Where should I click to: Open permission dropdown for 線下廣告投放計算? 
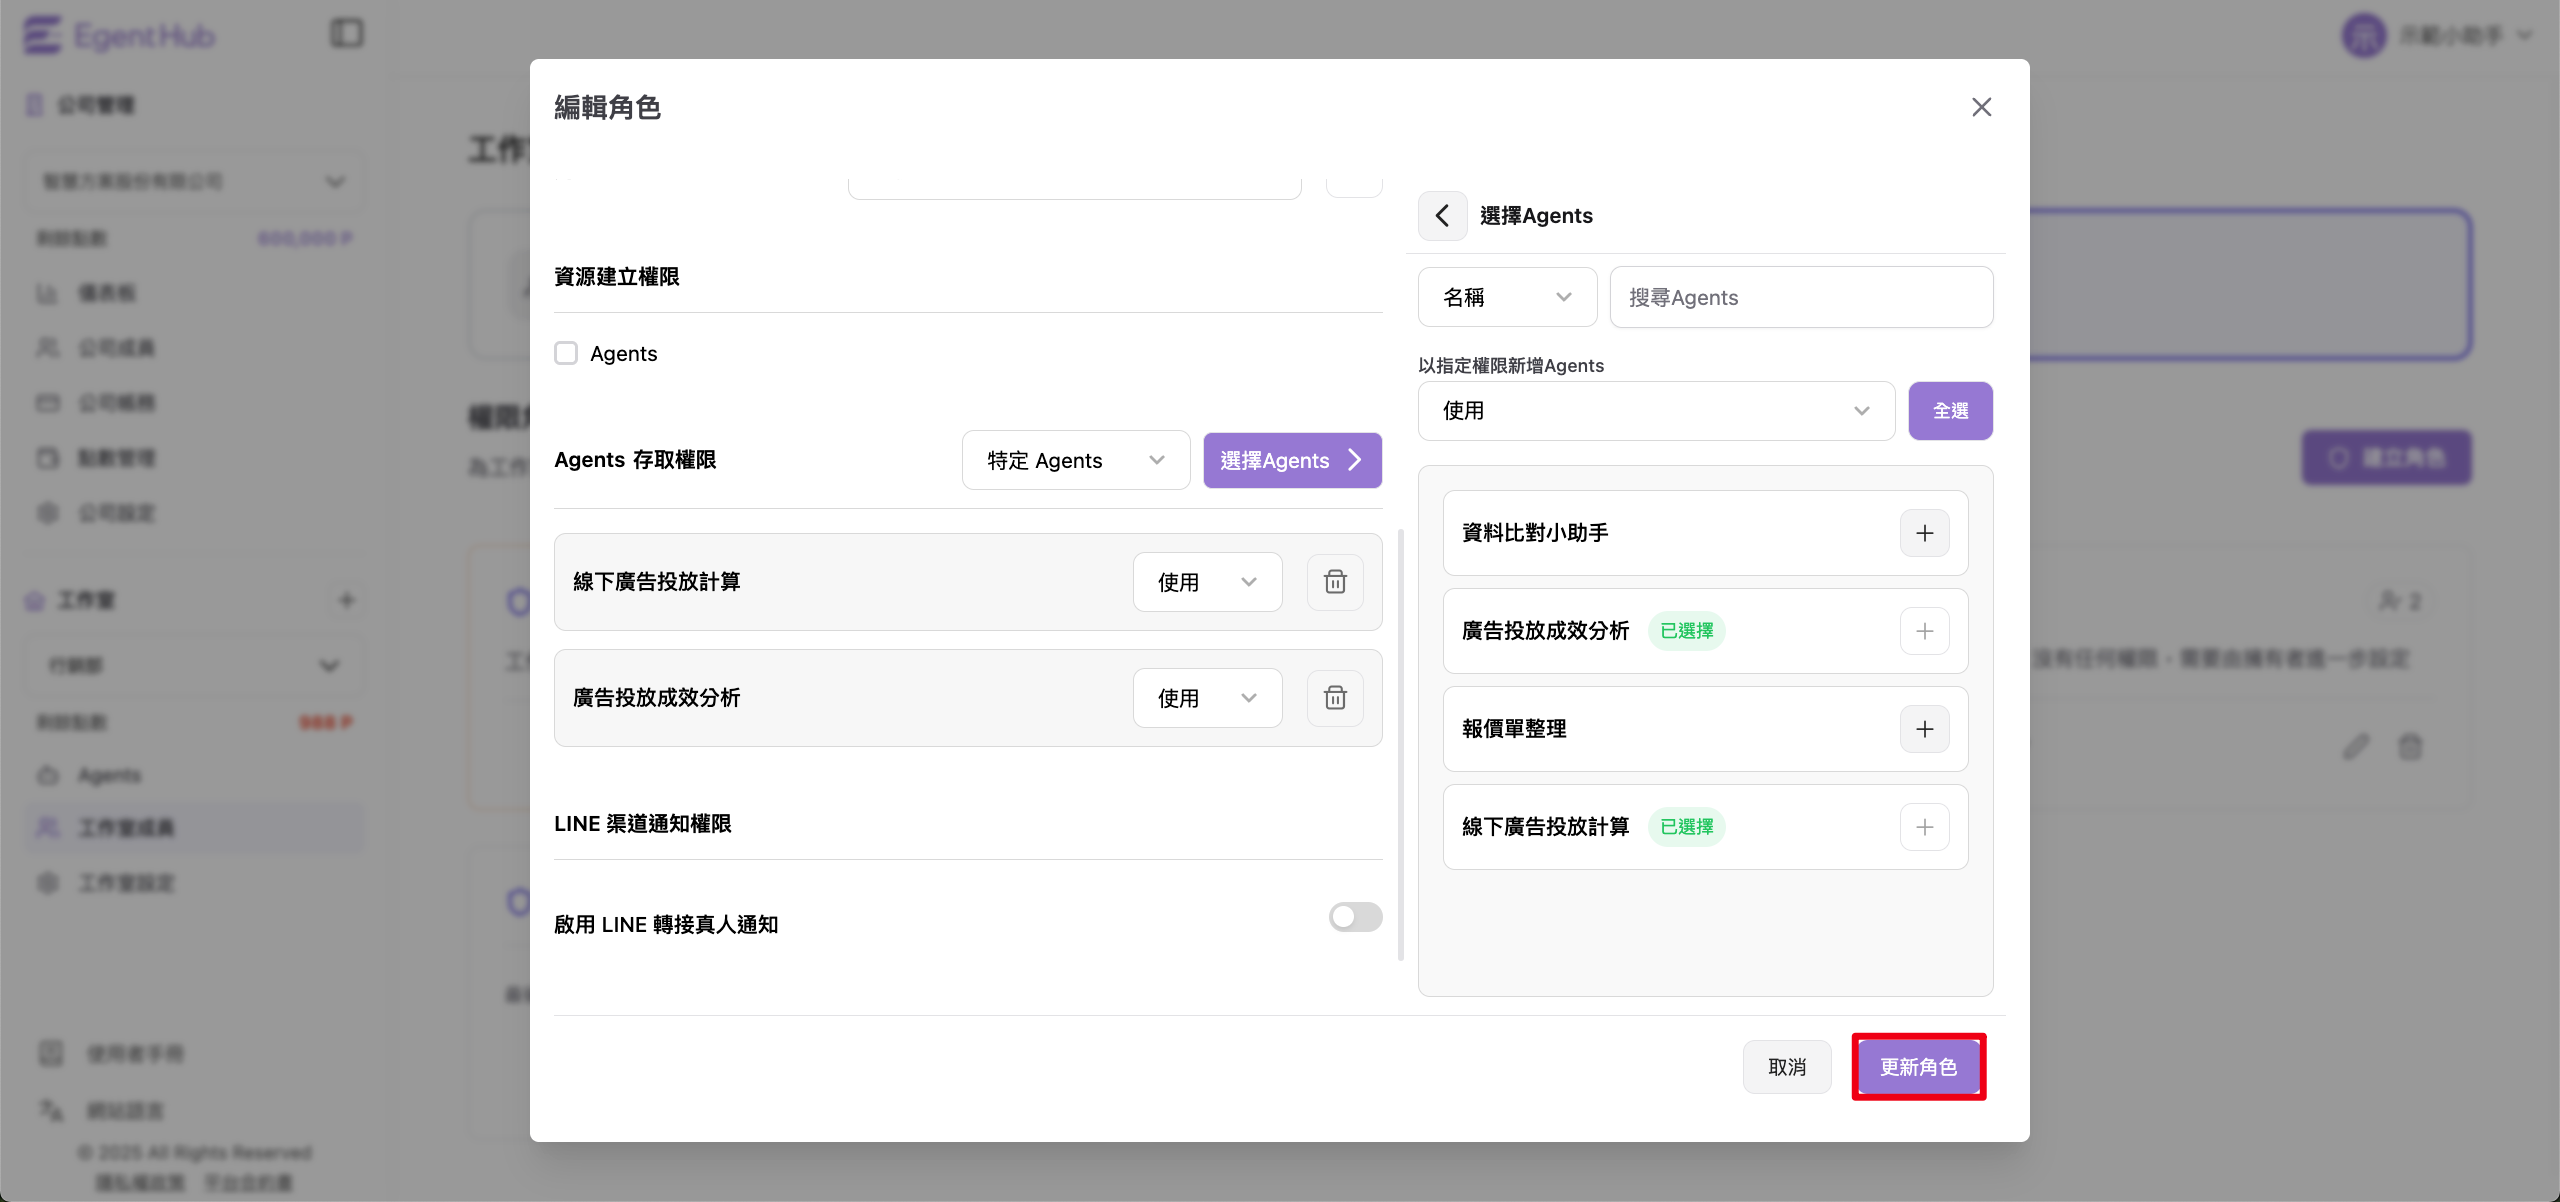tap(1207, 582)
